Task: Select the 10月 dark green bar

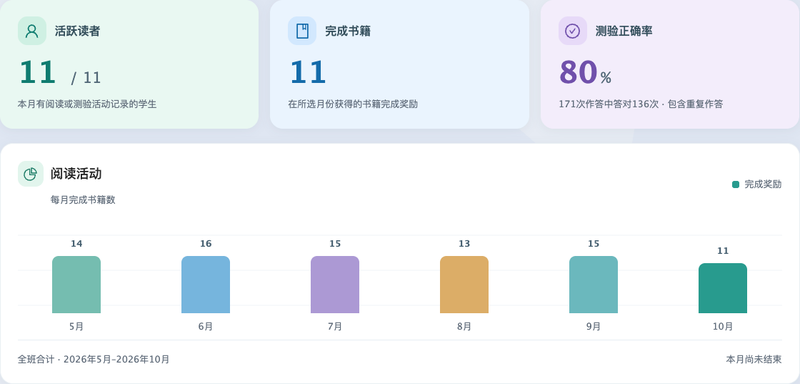Action: coord(722,288)
